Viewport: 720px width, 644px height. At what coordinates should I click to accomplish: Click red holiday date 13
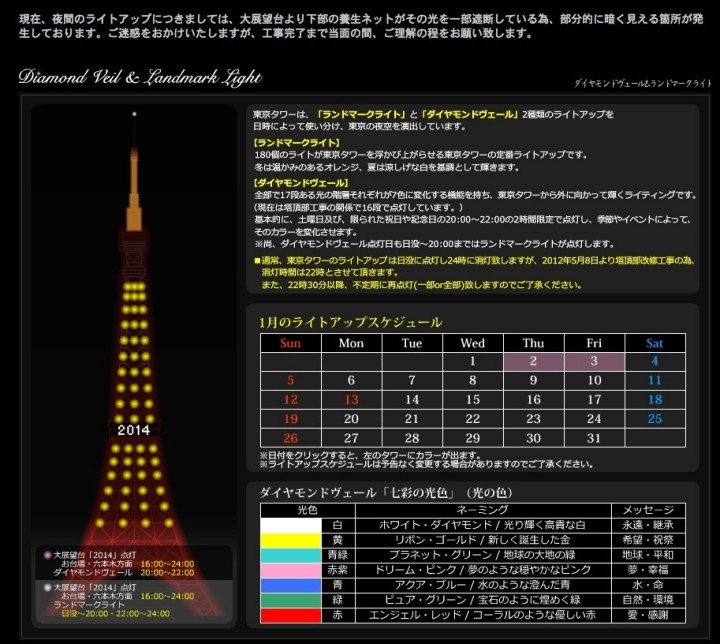pos(351,400)
